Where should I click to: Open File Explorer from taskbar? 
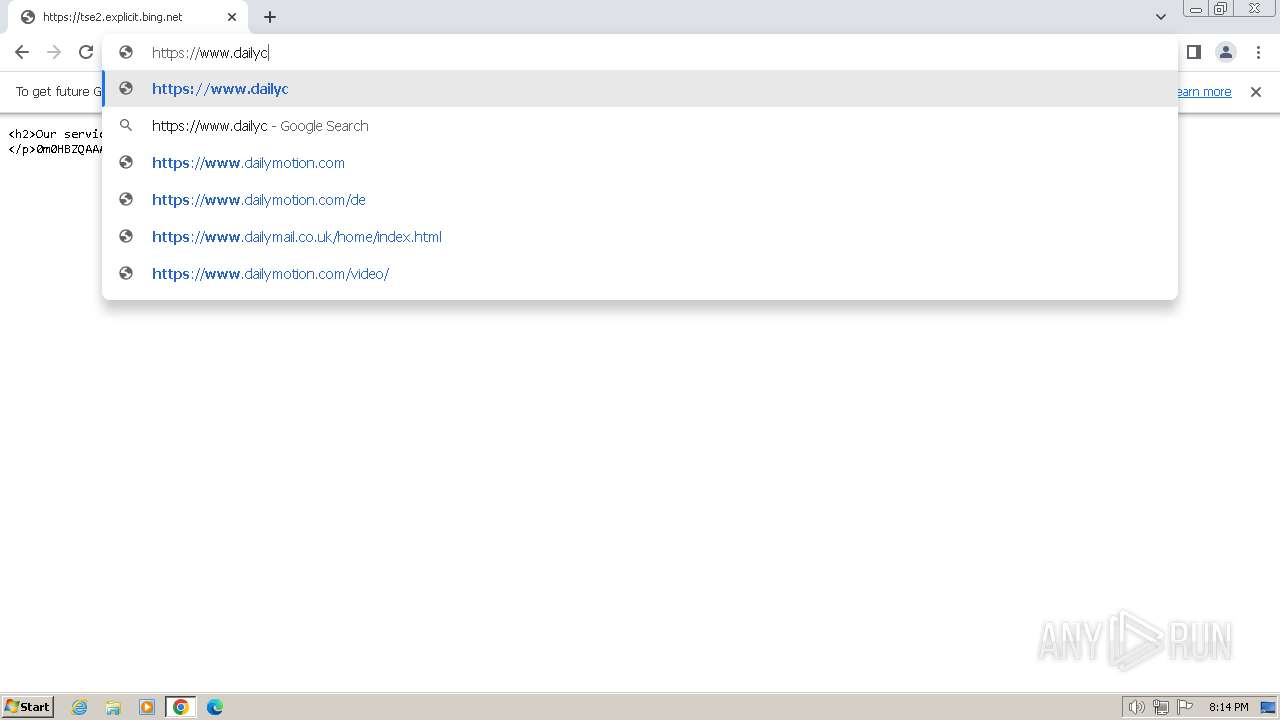point(113,707)
